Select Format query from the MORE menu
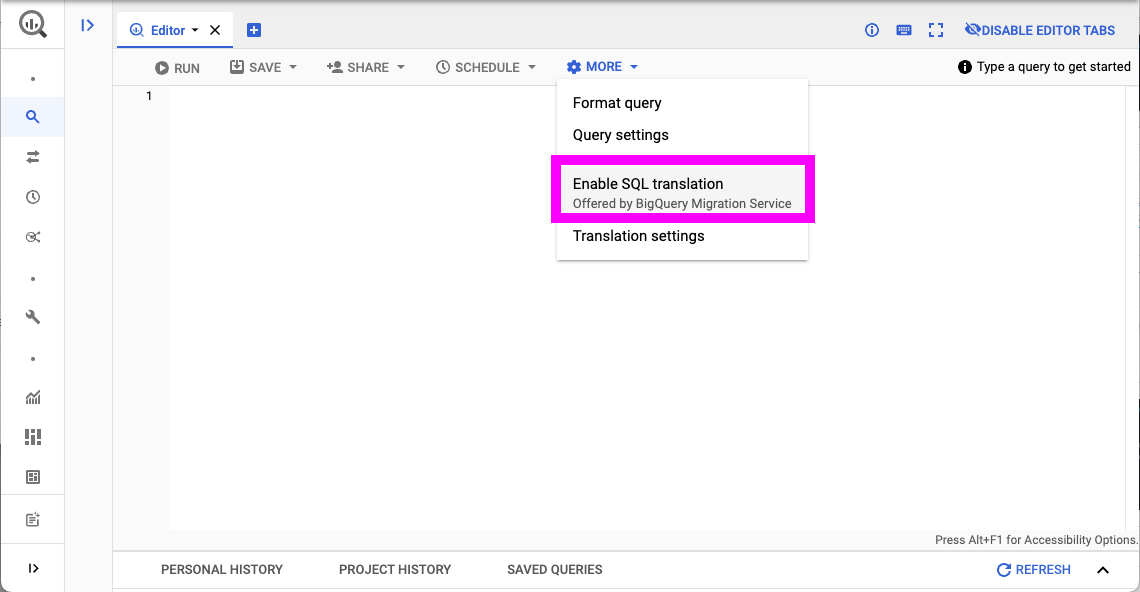1140x592 pixels. 616,102
